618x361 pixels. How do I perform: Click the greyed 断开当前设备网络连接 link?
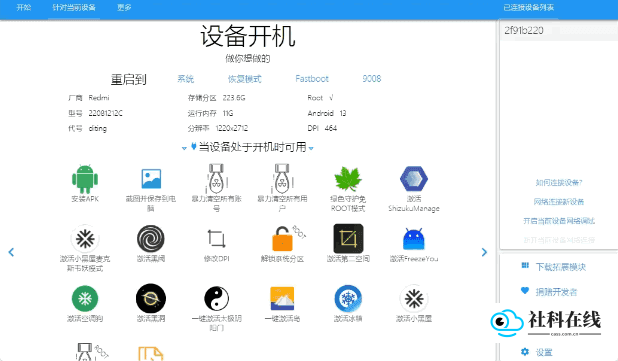point(559,240)
